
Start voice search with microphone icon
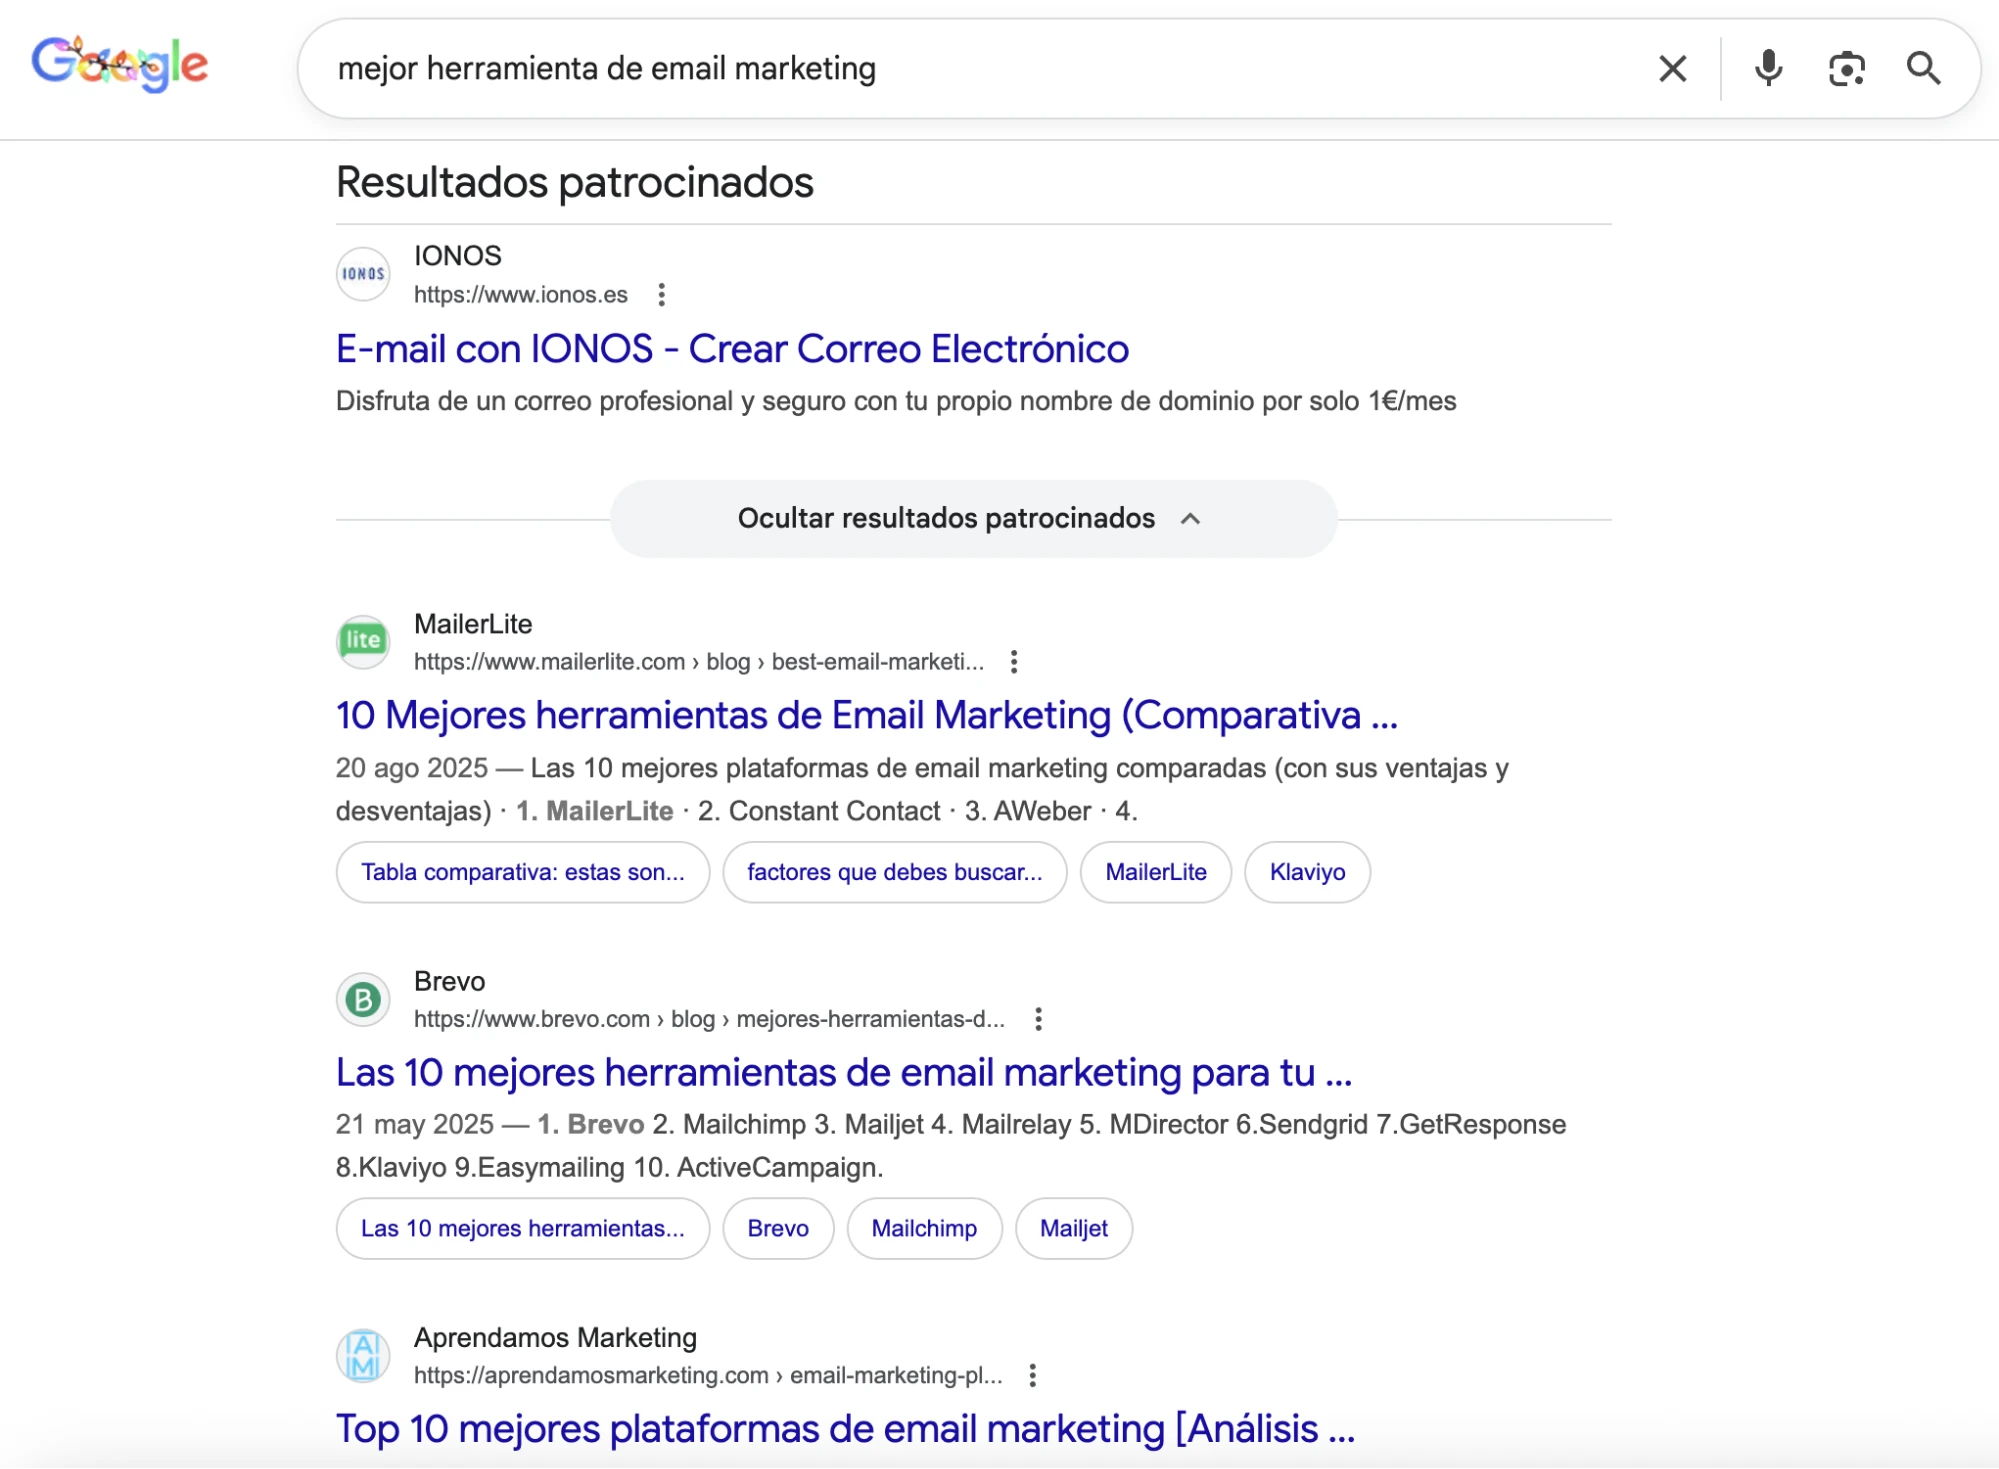tap(1768, 69)
